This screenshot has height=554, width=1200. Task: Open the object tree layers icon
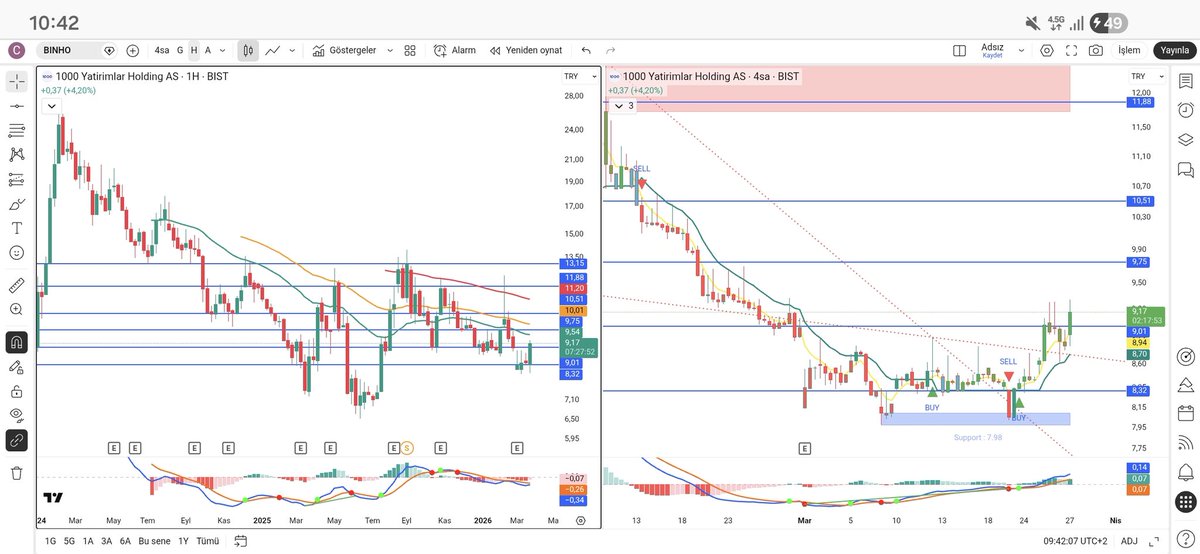point(1186,139)
